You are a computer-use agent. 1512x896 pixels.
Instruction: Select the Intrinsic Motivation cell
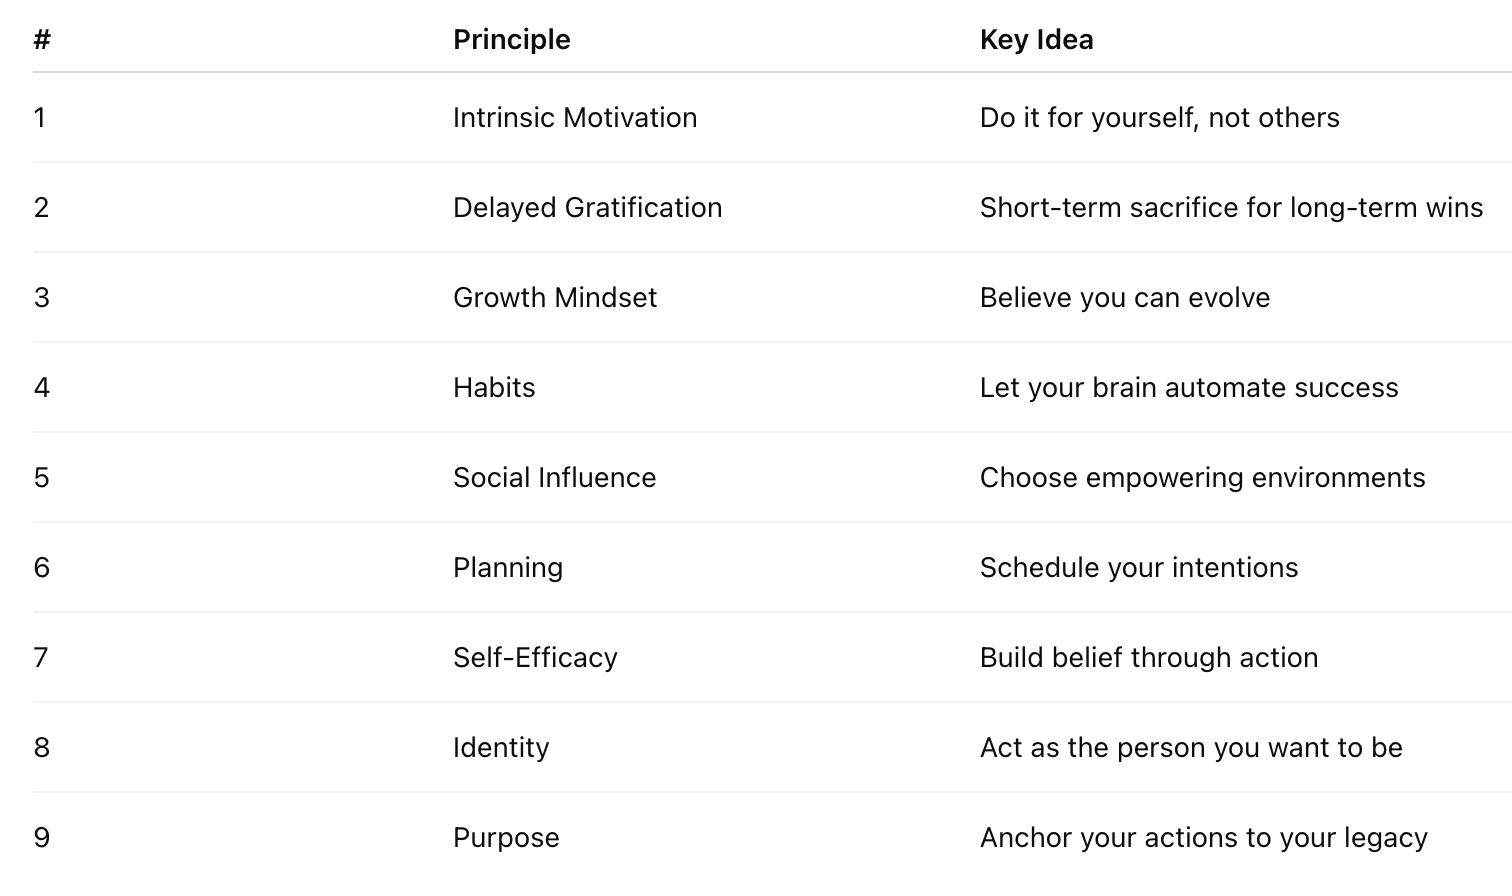click(575, 117)
